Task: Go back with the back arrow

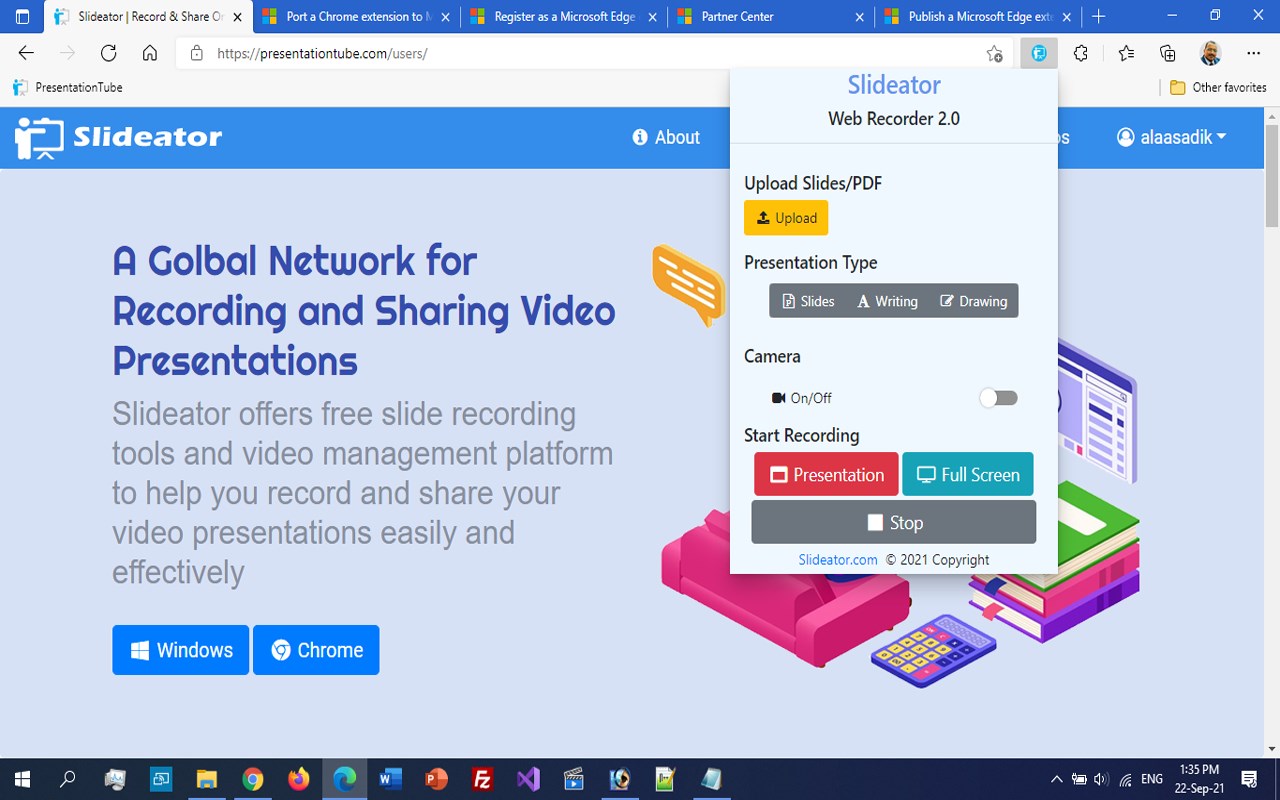Action: point(27,54)
